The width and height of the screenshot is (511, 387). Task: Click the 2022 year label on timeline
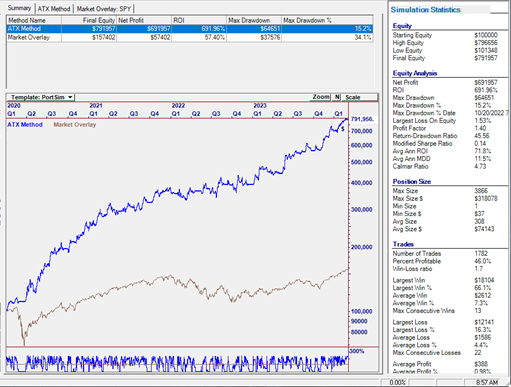(x=178, y=105)
